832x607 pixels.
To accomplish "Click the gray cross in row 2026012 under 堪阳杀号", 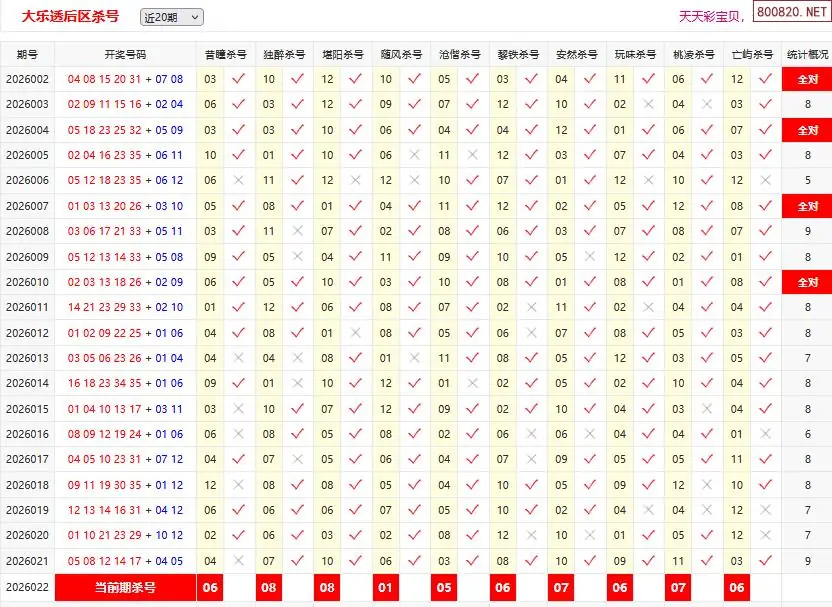I will (x=356, y=333).
